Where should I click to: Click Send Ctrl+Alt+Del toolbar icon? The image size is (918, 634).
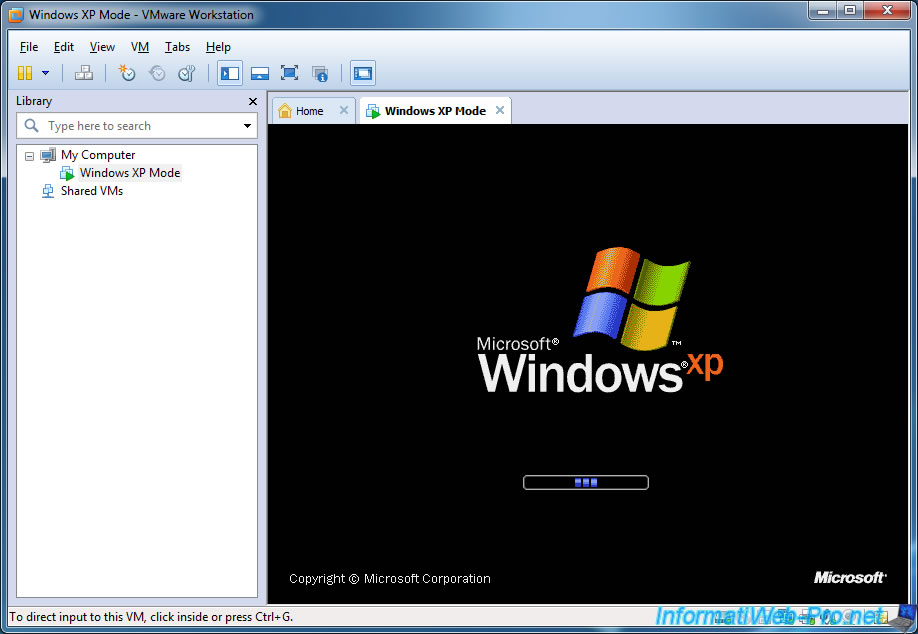(x=84, y=73)
